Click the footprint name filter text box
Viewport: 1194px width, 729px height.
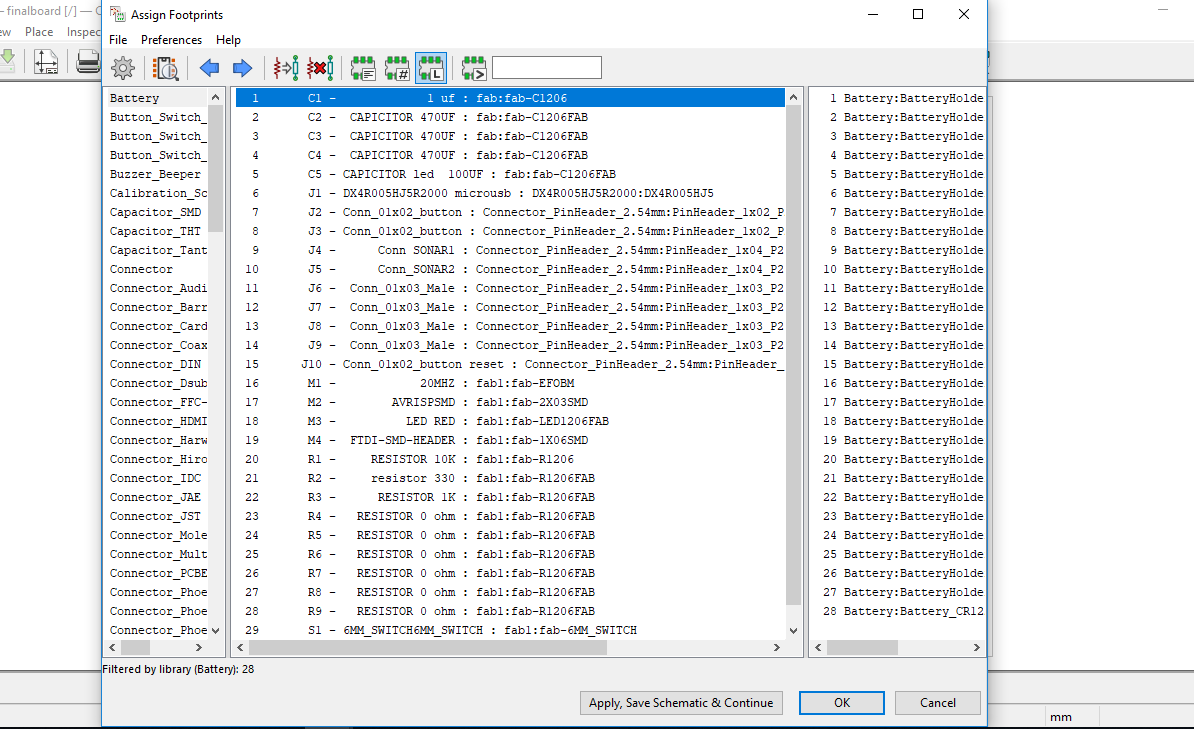[x=547, y=68]
